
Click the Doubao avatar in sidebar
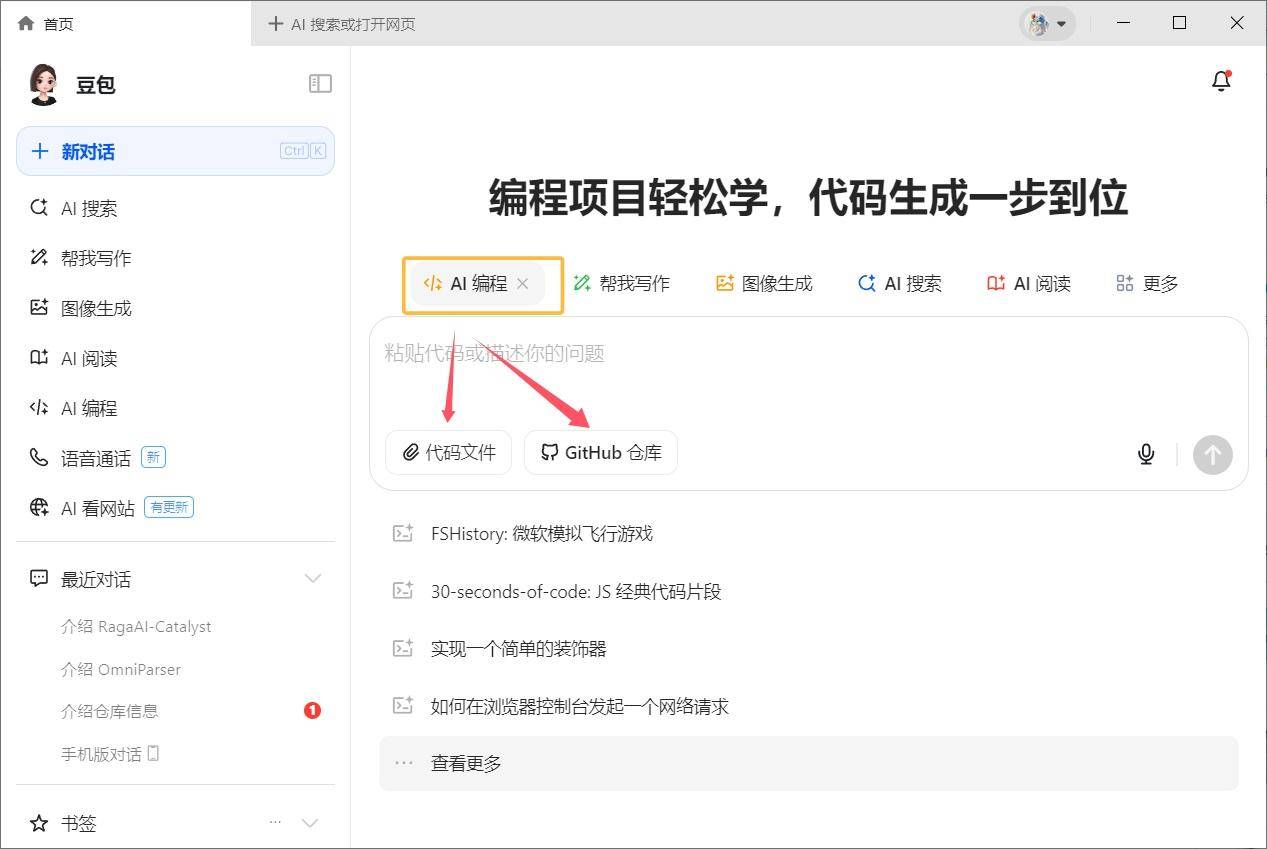pyautogui.click(x=43, y=85)
